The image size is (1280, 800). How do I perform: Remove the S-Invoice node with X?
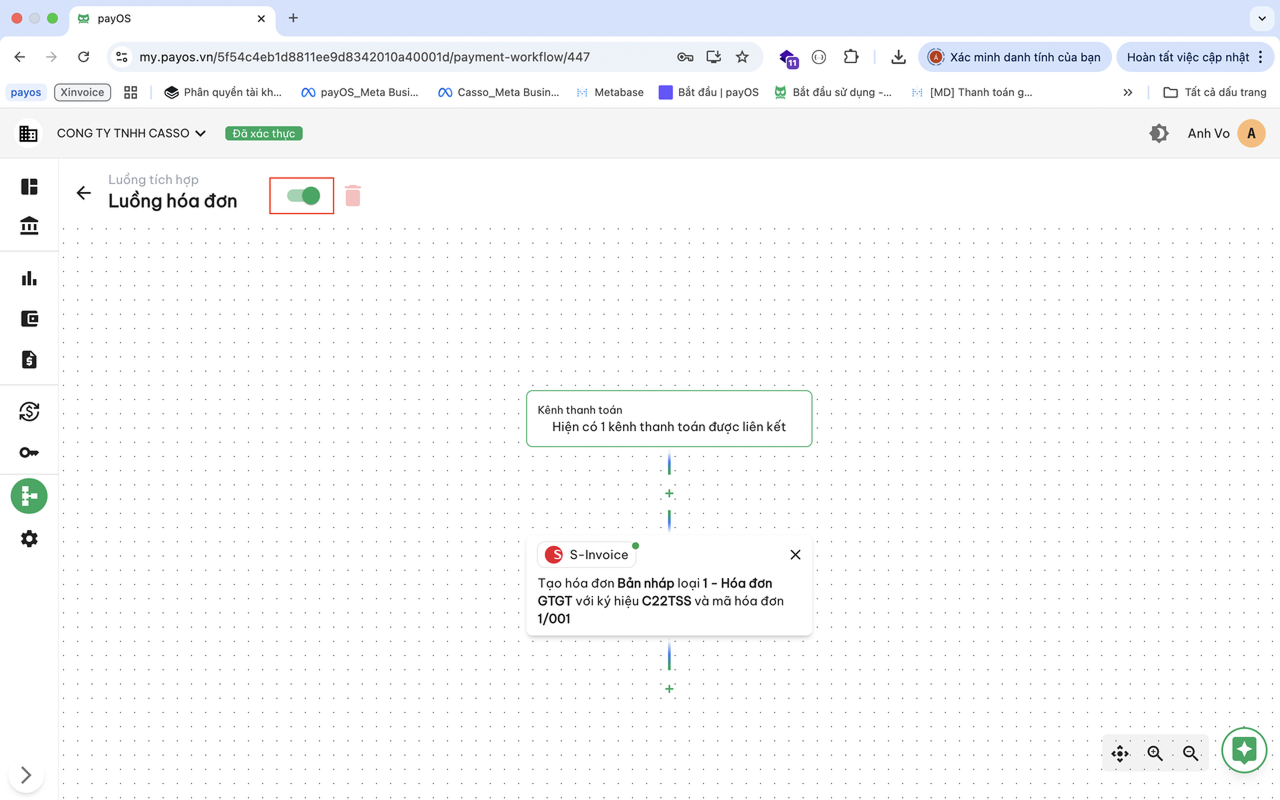click(x=795, y=555)
